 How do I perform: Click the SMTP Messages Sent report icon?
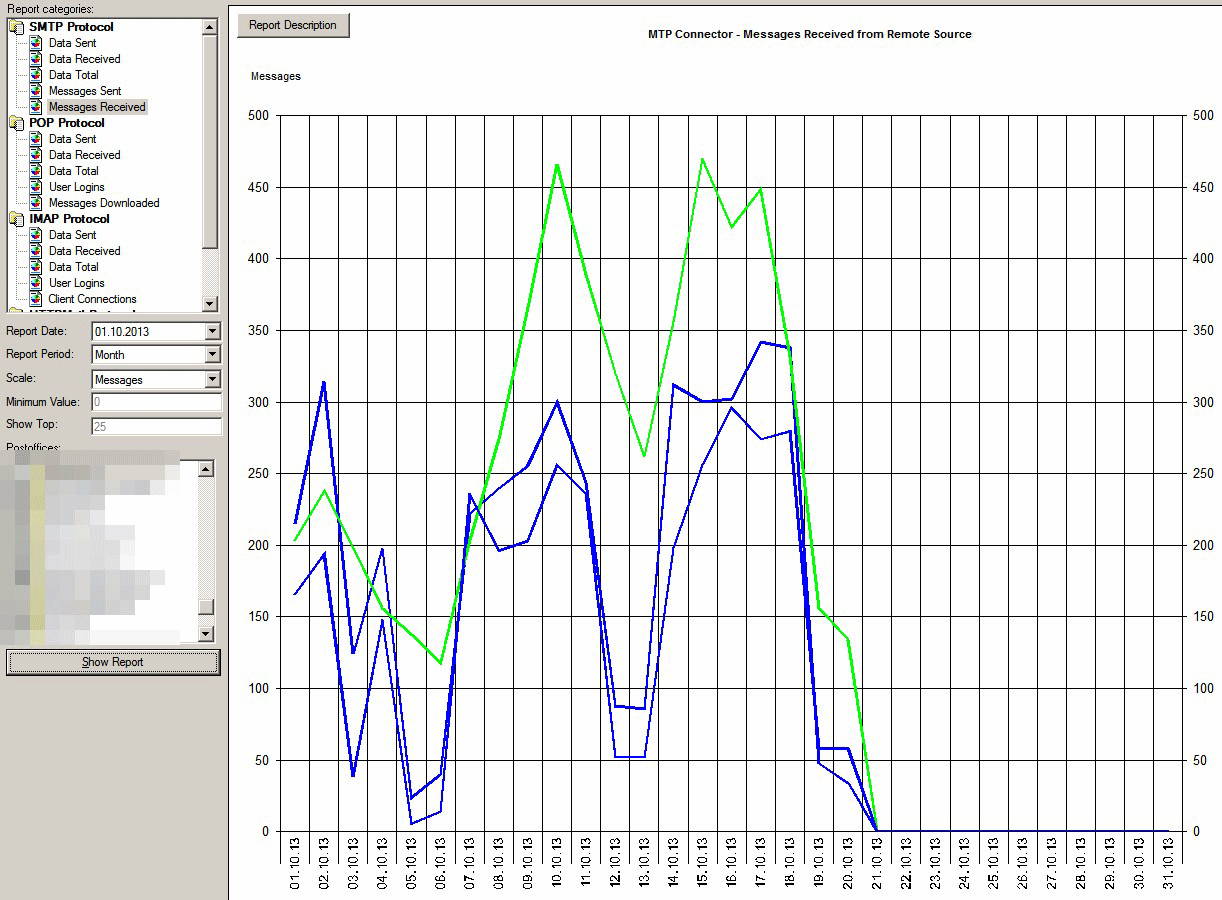point(36,91)
